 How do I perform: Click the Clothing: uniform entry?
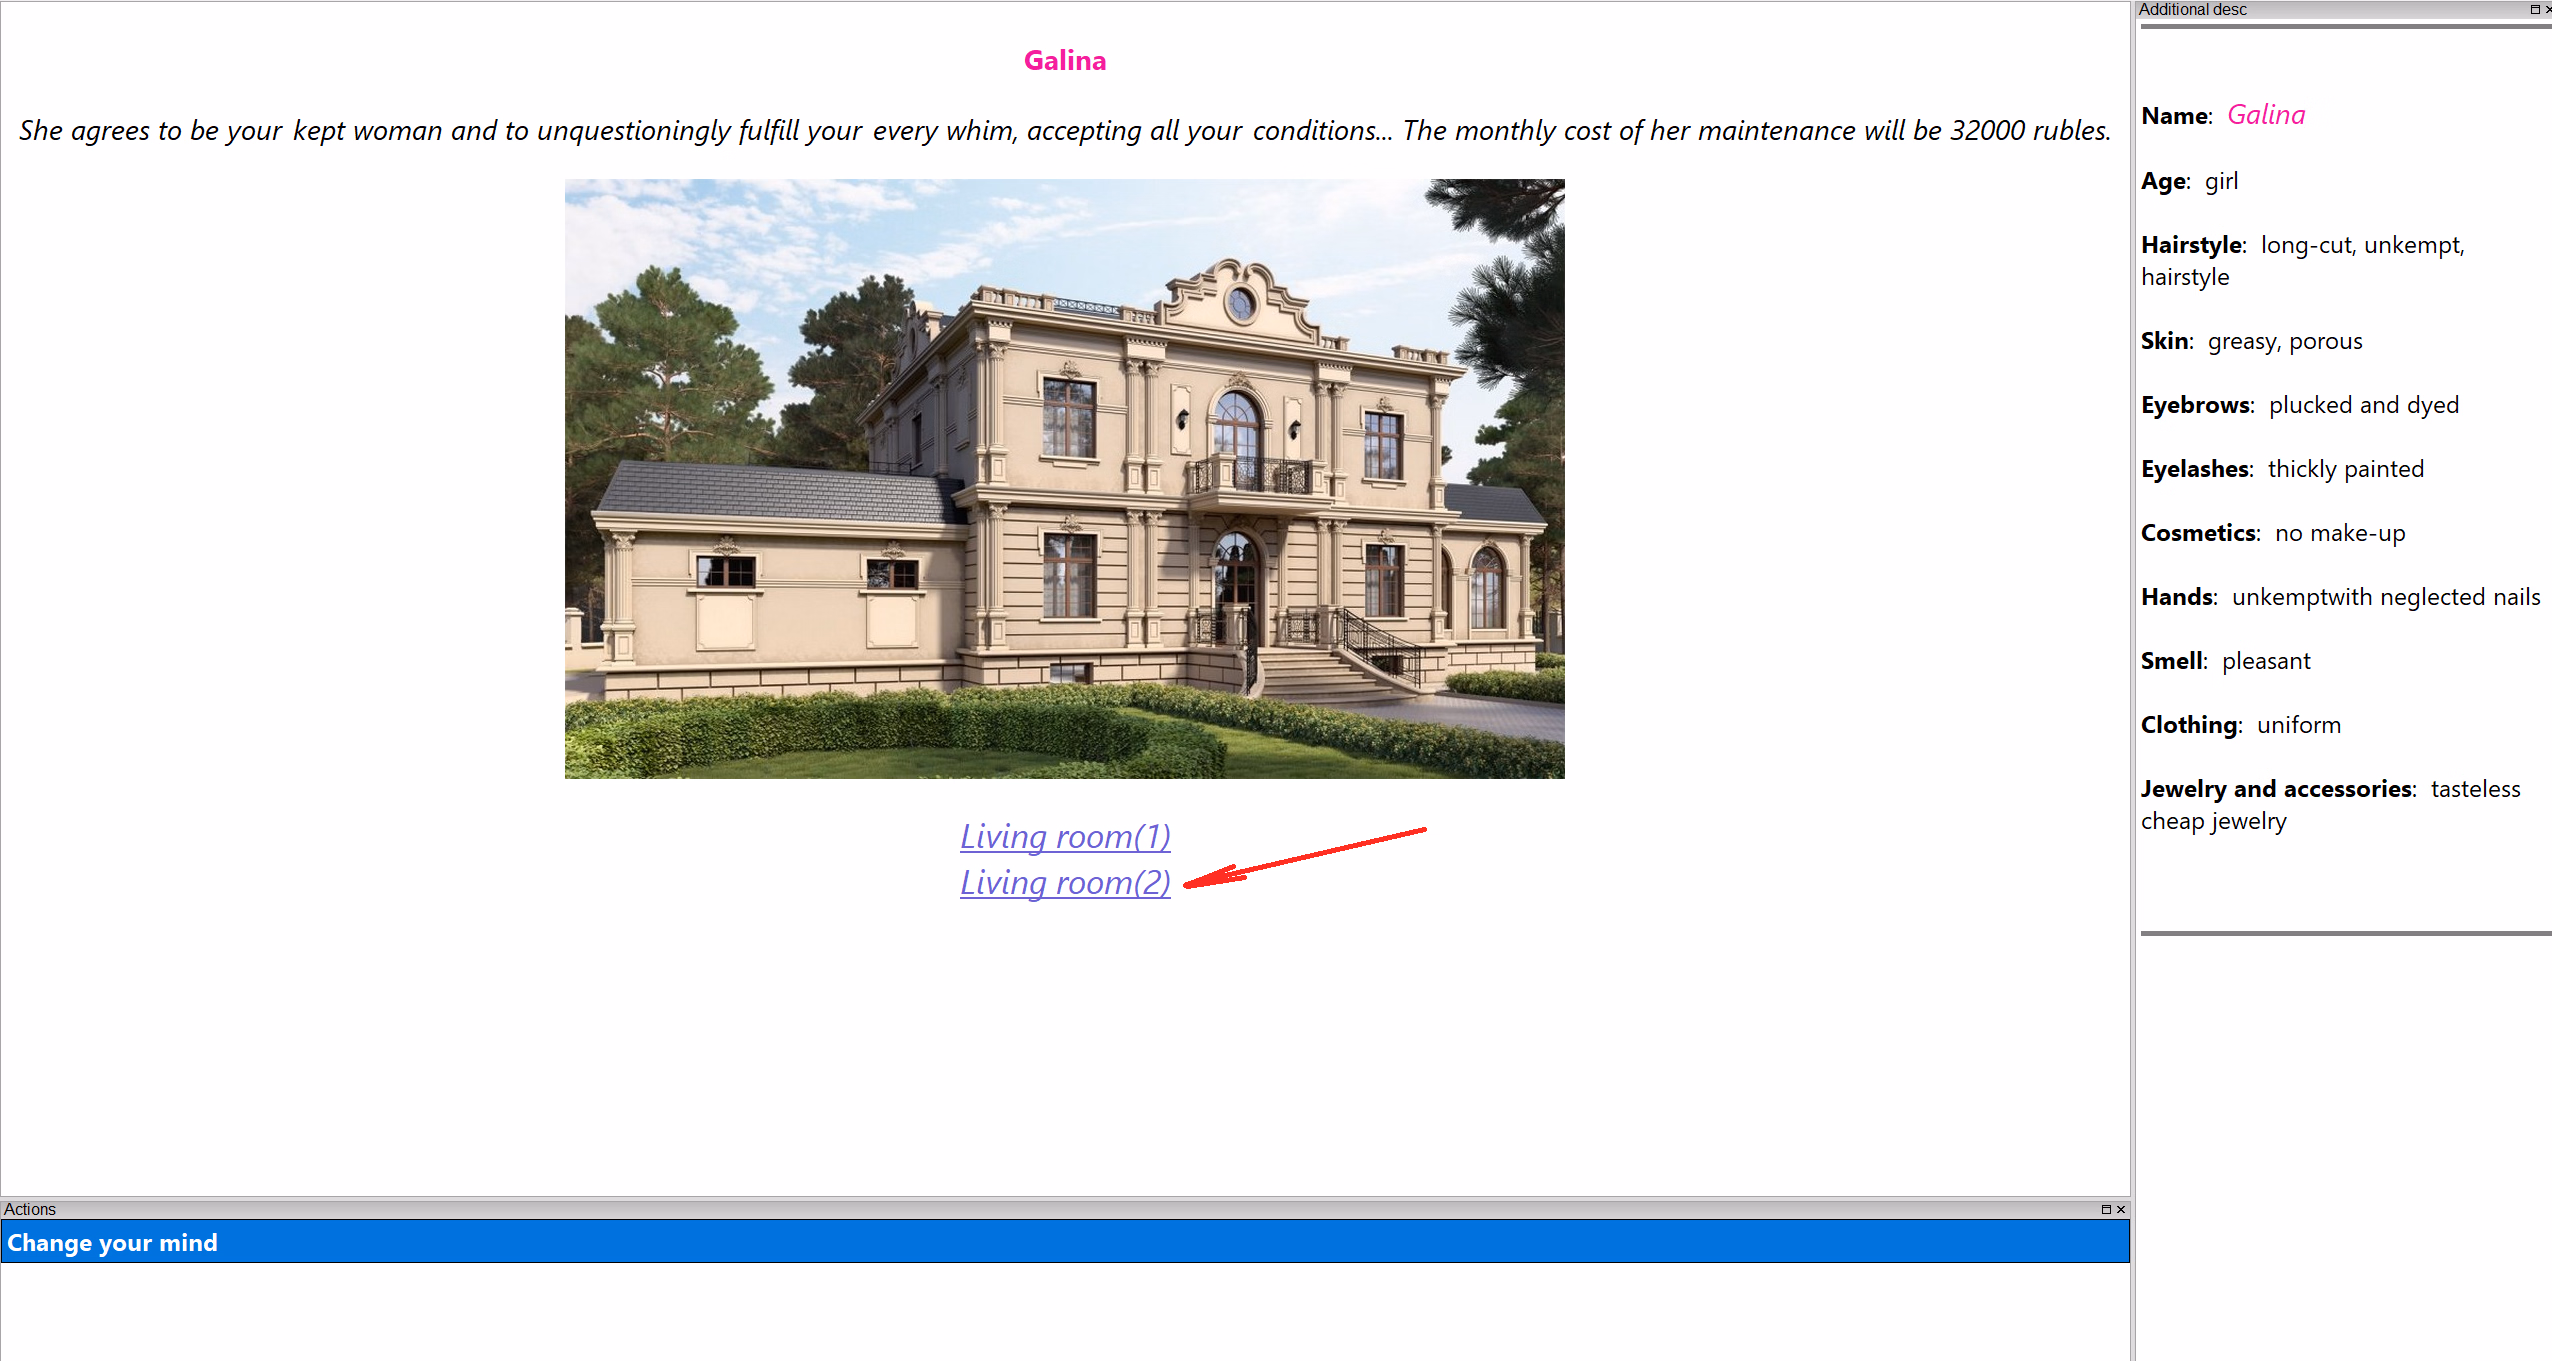click(x=2241, y=725)
